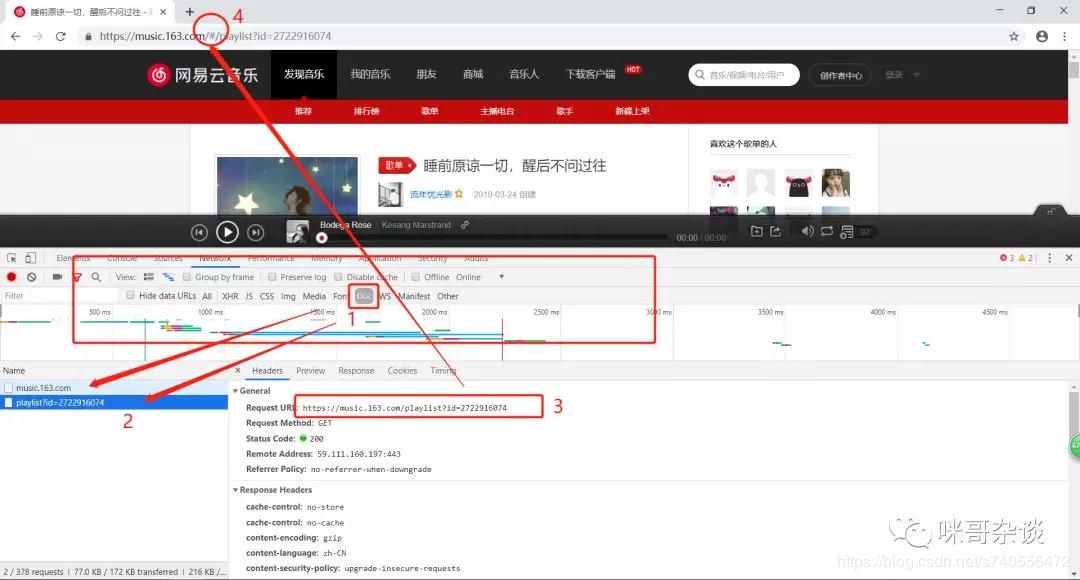Open the 排行榜 navigation link
Image resolution: width=1080 pixels, height=580 pixels.
click(x=366, y=111)
